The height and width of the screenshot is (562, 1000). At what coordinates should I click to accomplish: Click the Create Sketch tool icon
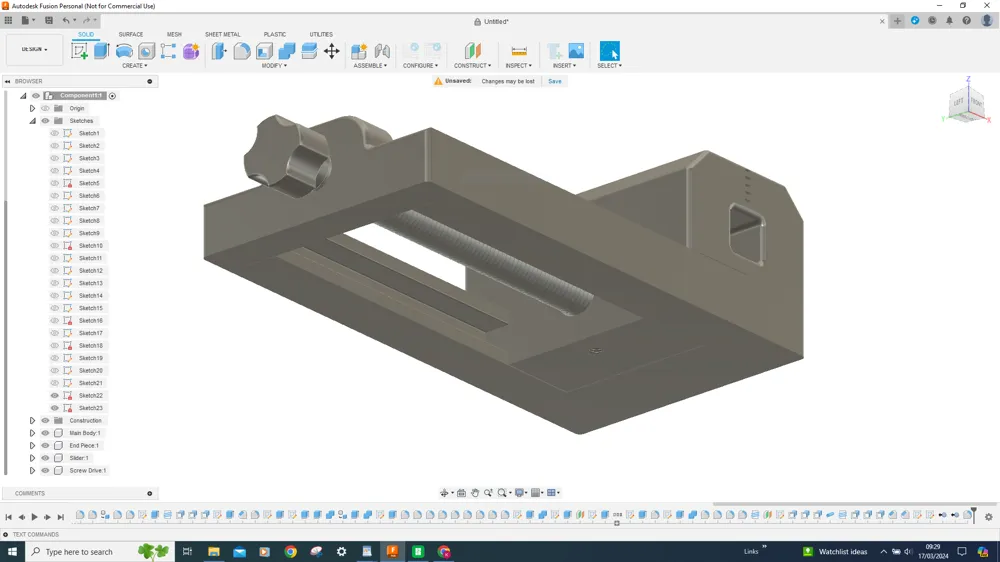point(80,51)
